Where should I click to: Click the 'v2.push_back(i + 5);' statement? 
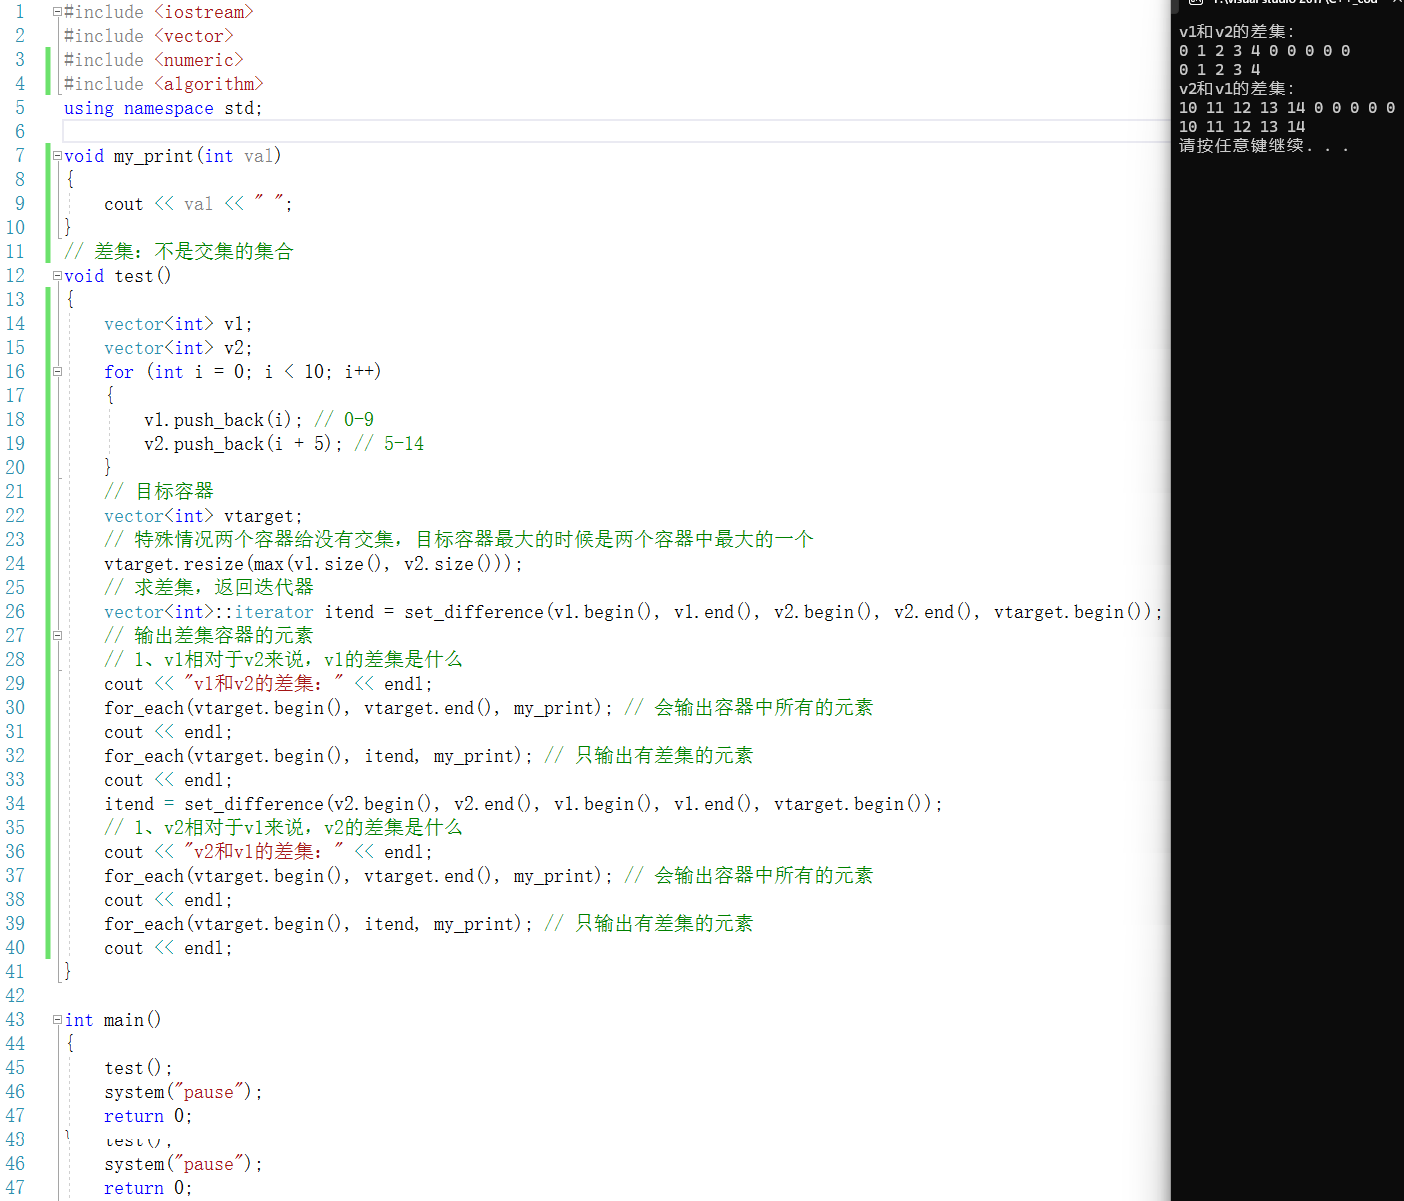point(243,444)
